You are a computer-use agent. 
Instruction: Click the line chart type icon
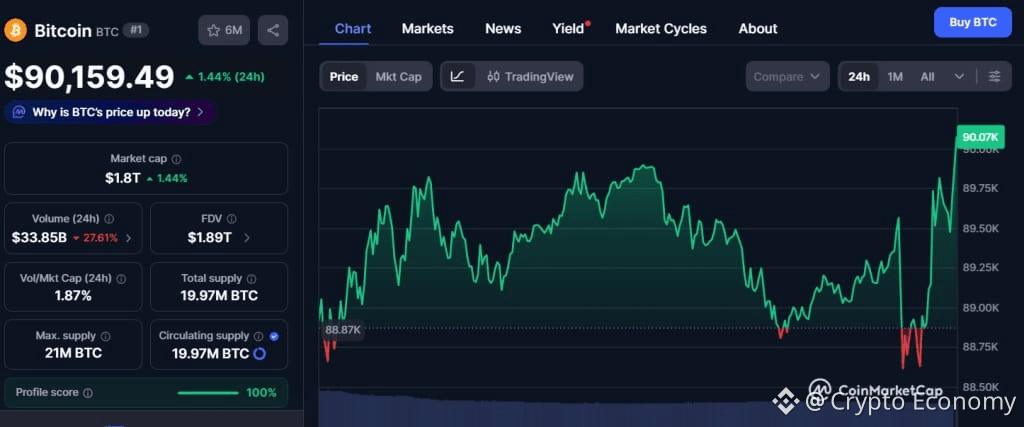point(458,76)
